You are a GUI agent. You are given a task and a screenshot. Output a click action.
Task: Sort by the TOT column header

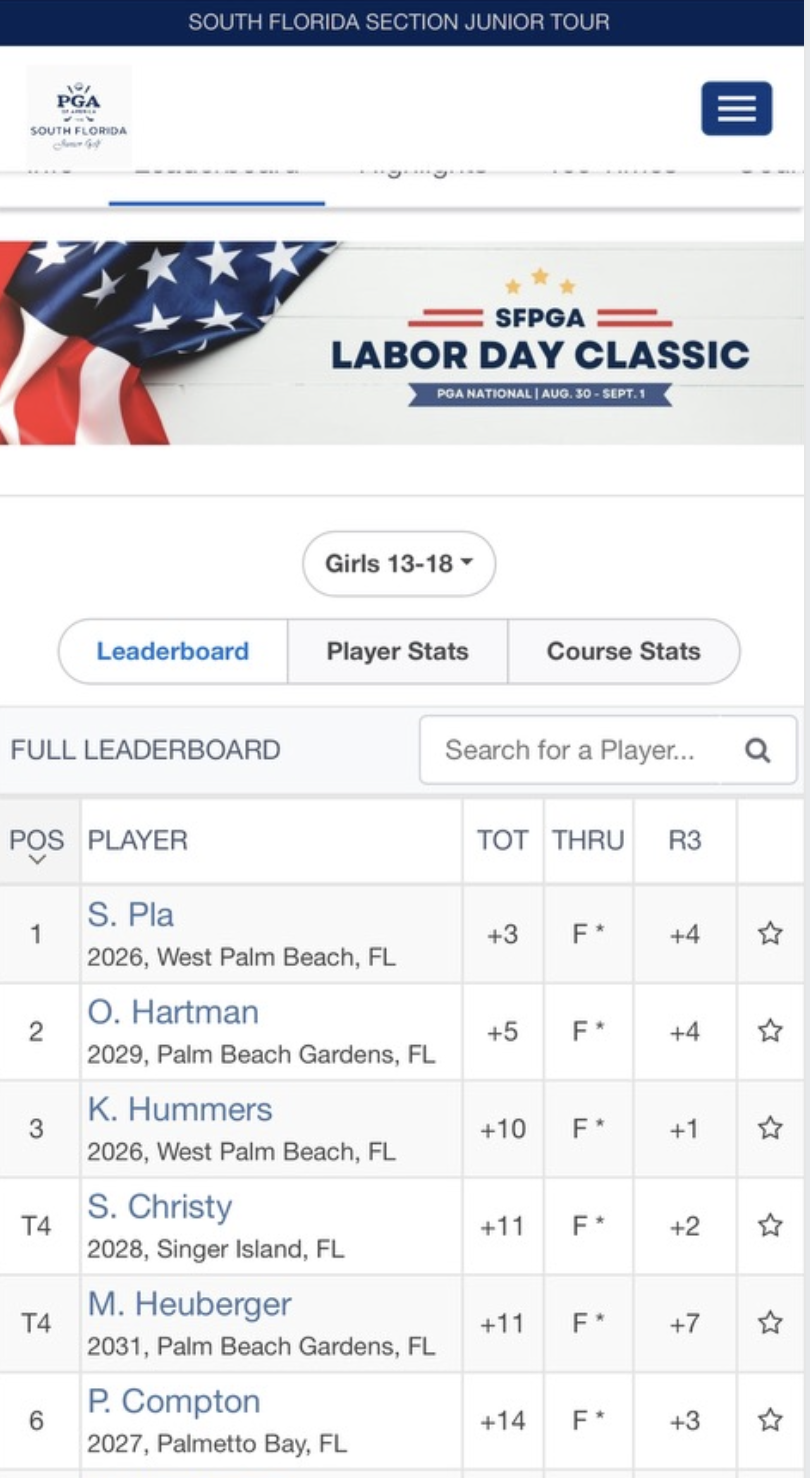[x=502, y=840]
